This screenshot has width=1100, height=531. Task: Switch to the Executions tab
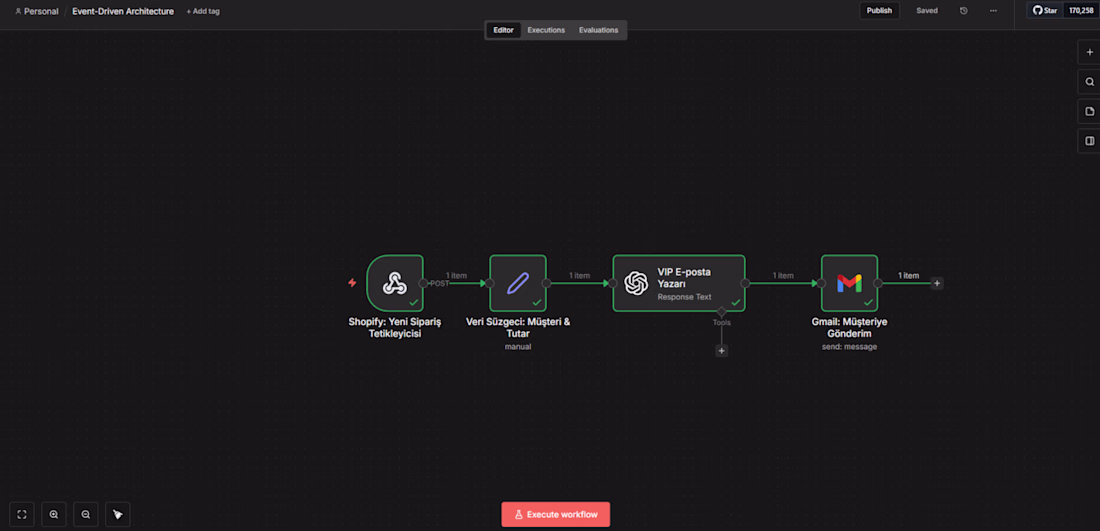(546, 30)
